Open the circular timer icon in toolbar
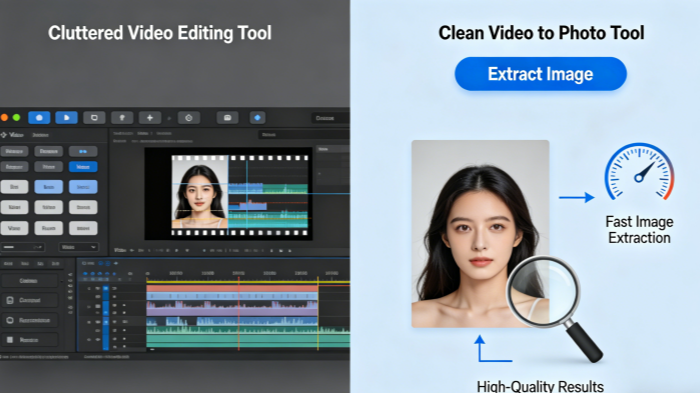700x393 pixels. click(188, 118)
